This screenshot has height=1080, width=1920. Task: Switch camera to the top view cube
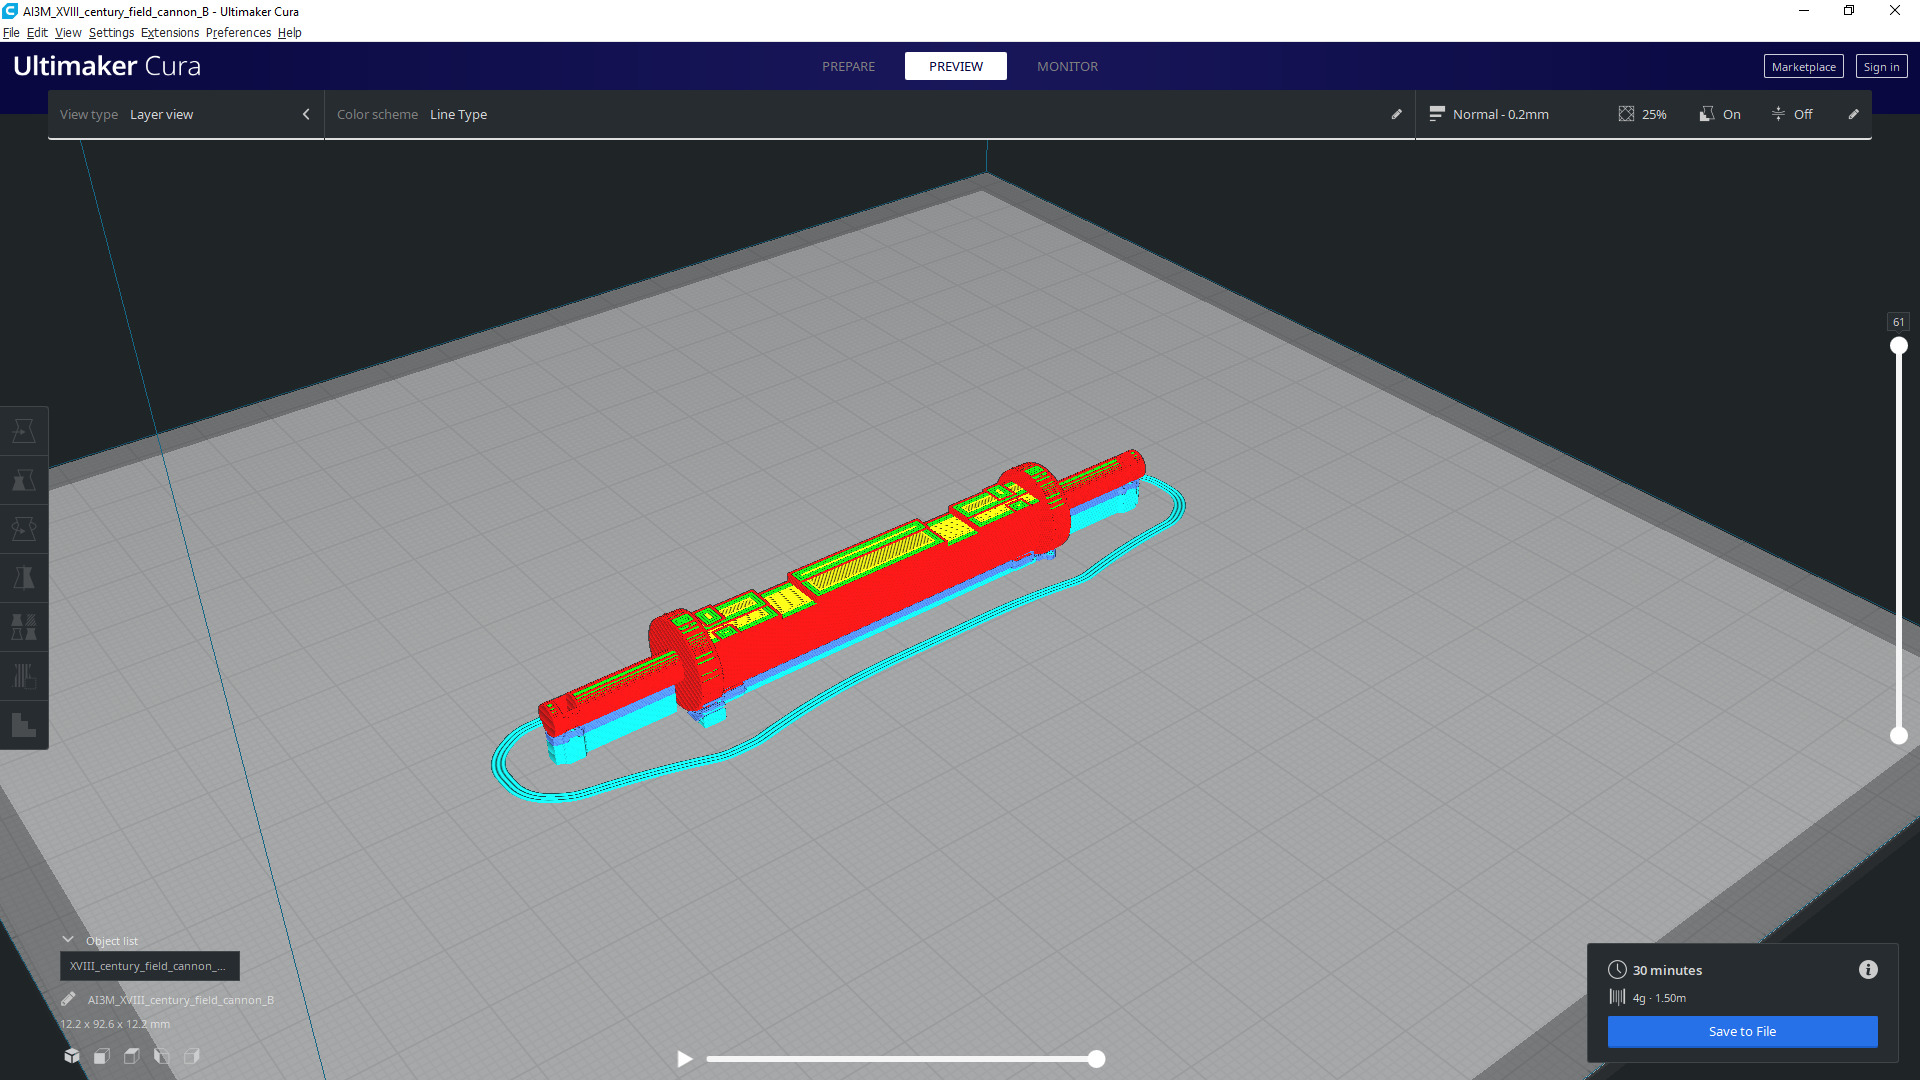click(132, 1056)
